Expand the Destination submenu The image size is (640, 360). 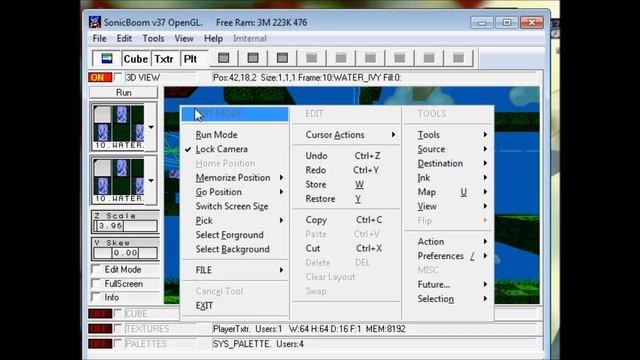point(449,163)
